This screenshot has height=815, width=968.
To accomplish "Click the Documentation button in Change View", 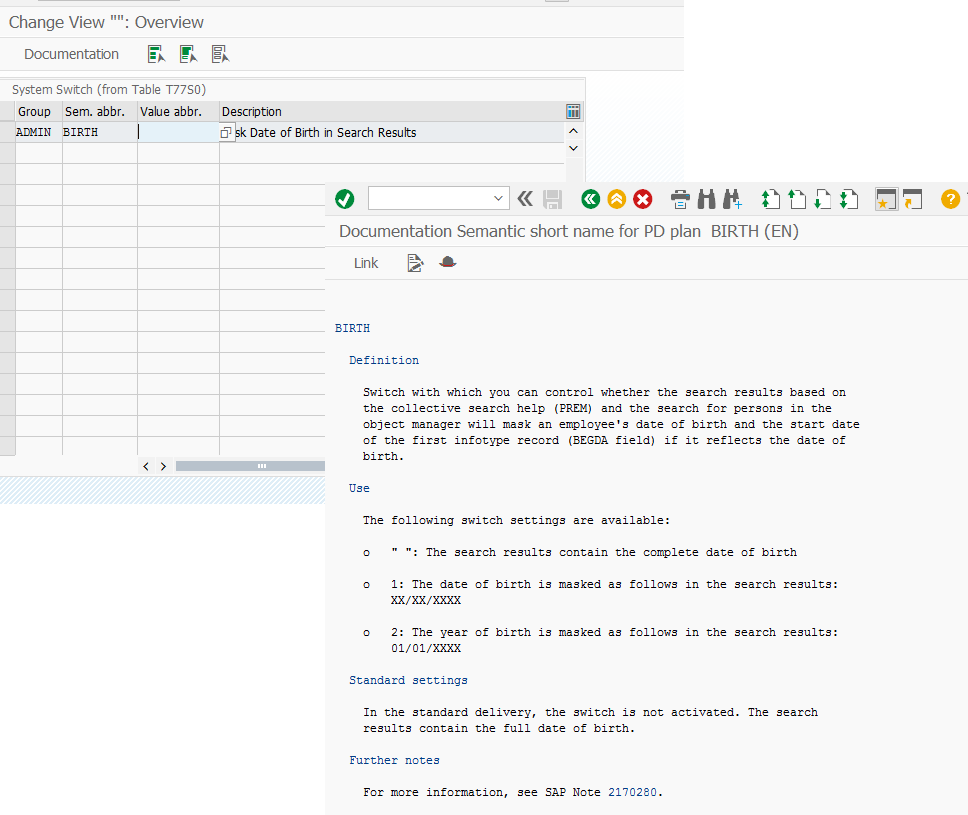I will [x=72, y=54].
